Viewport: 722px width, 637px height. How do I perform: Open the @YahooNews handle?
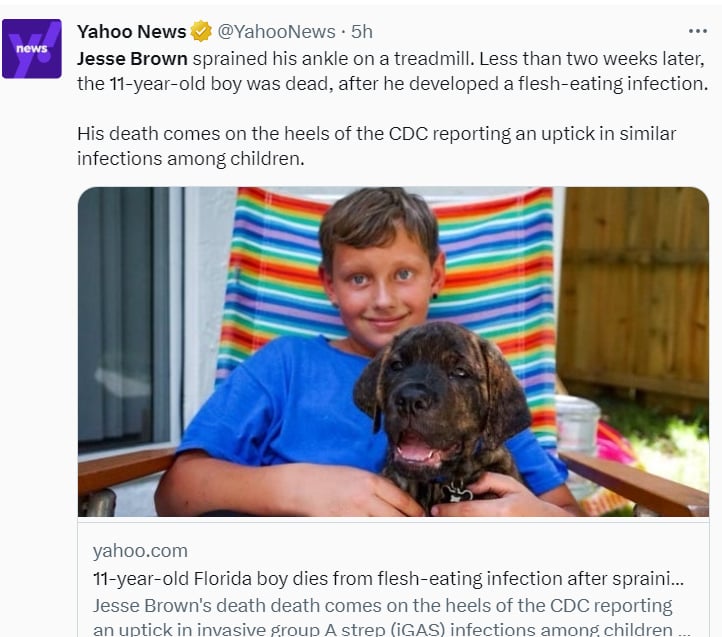point(276,32)
